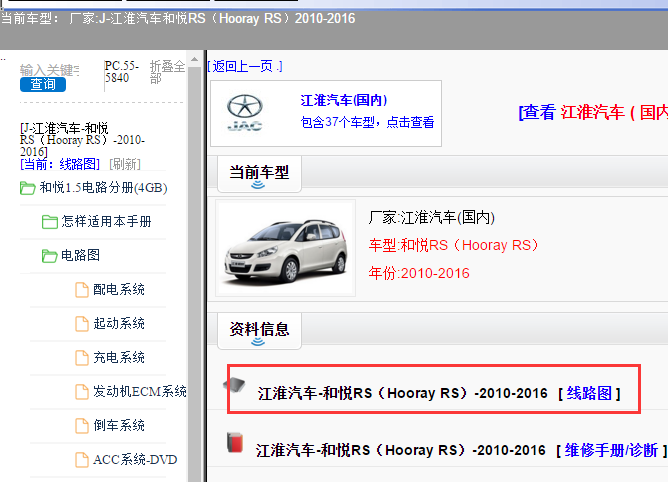This screenshot has width=668, height=482.
Task: Click the page icon beside 配电系统
Action: point(82,290)
